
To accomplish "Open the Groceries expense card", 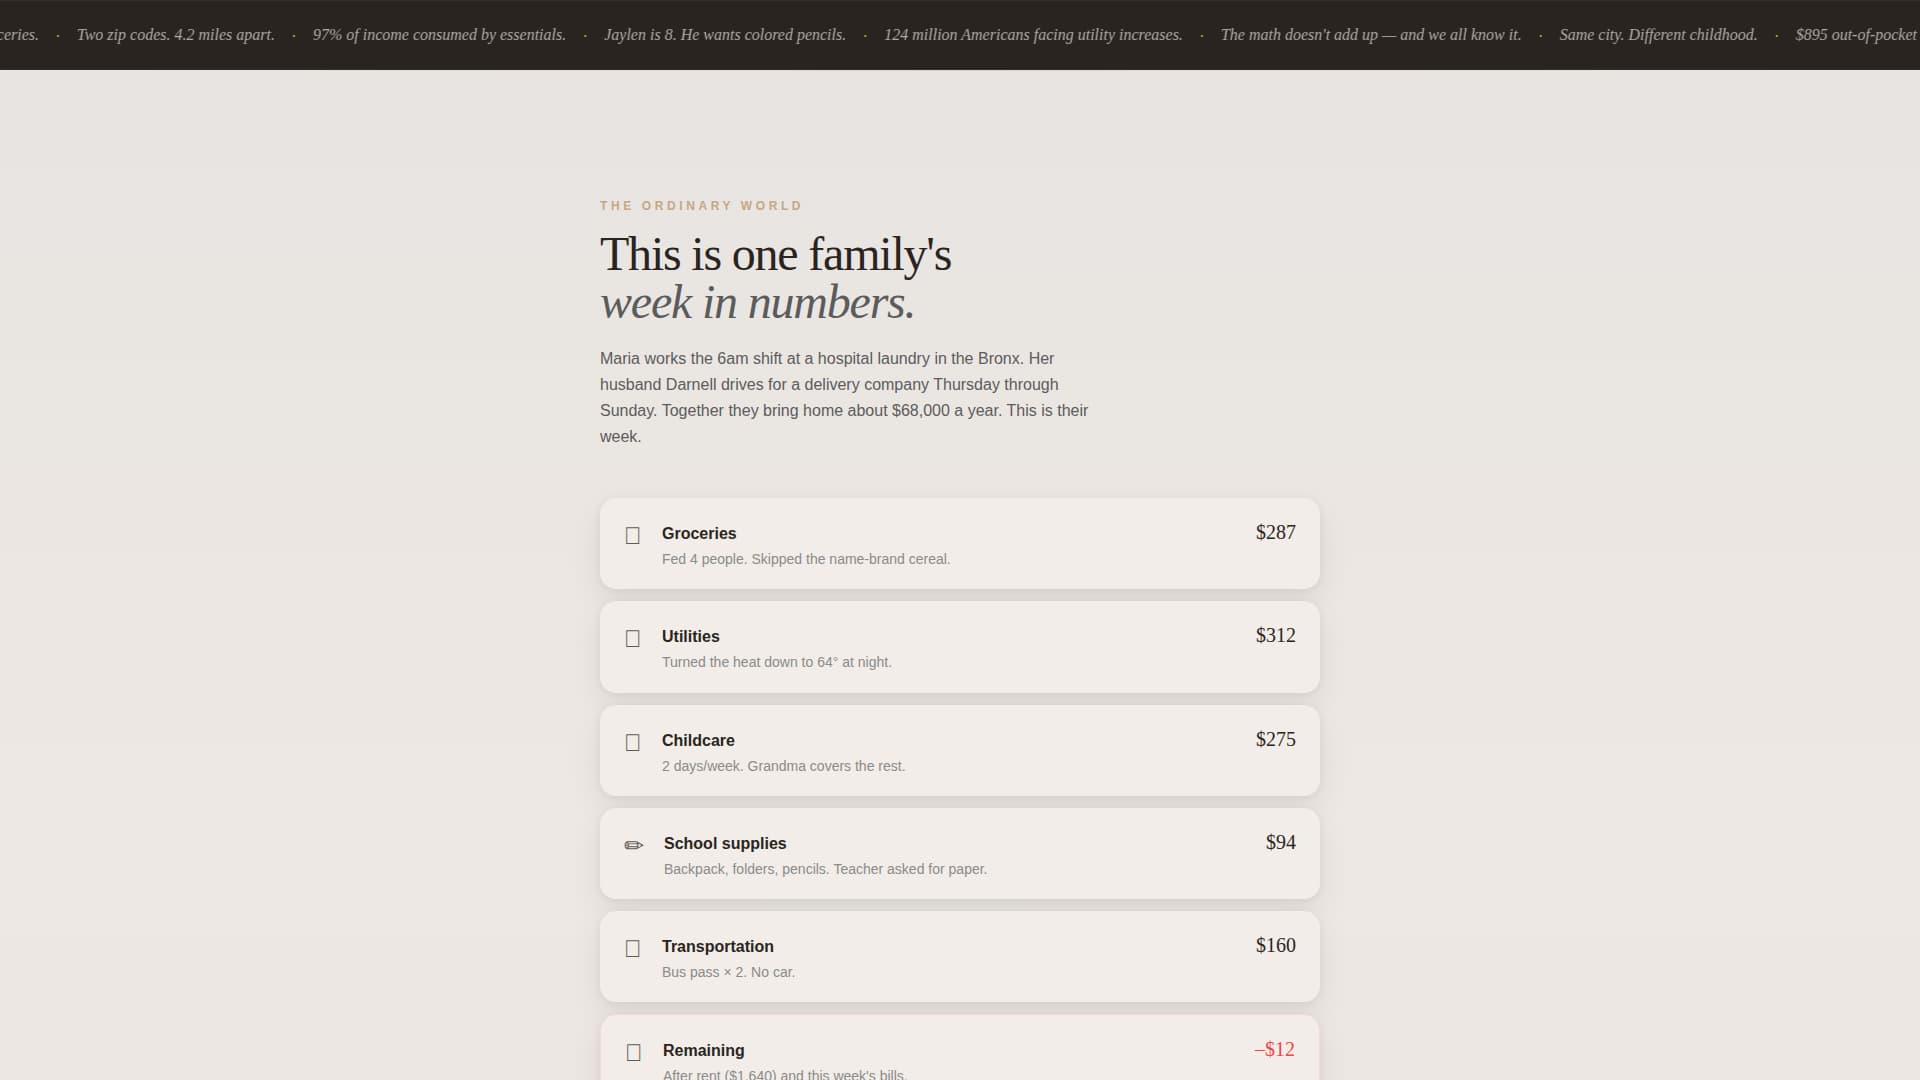I will 959,543.
